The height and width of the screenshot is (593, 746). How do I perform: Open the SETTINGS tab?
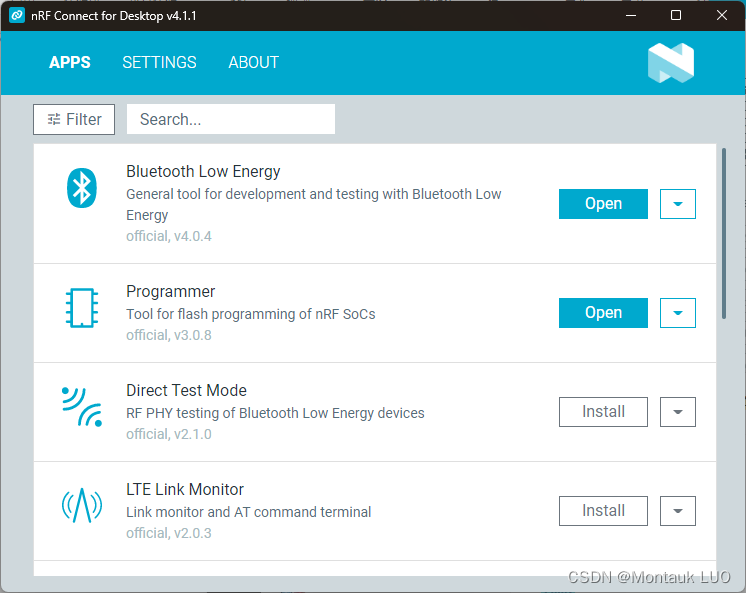pyautogui.click(x=159, y=62)
